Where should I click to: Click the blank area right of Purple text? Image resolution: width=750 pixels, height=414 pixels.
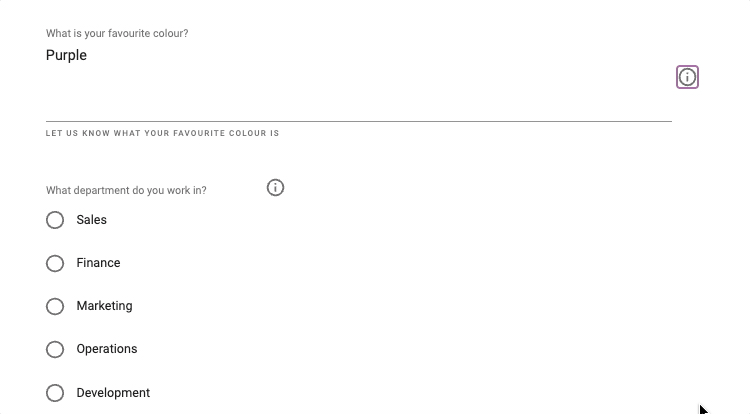click(x=378, y=55)
